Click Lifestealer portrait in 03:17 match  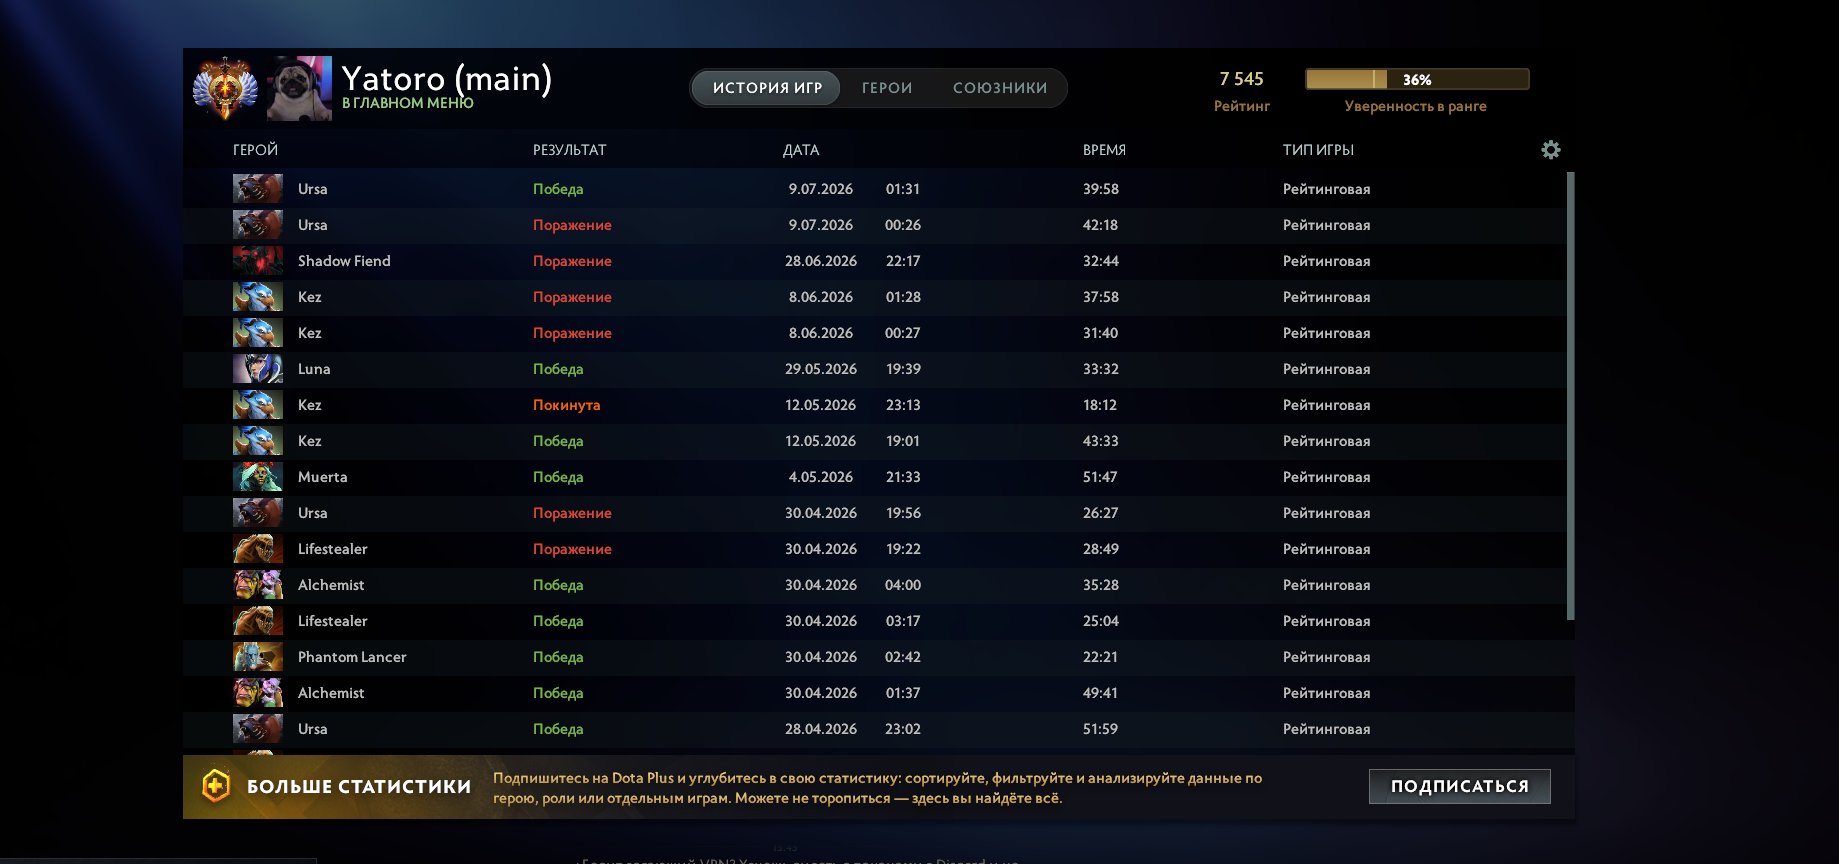pos(258,621)
